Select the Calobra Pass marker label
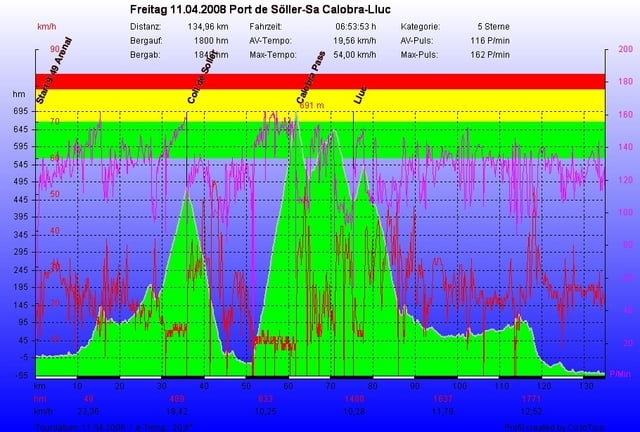 click(x=311, y=77)
